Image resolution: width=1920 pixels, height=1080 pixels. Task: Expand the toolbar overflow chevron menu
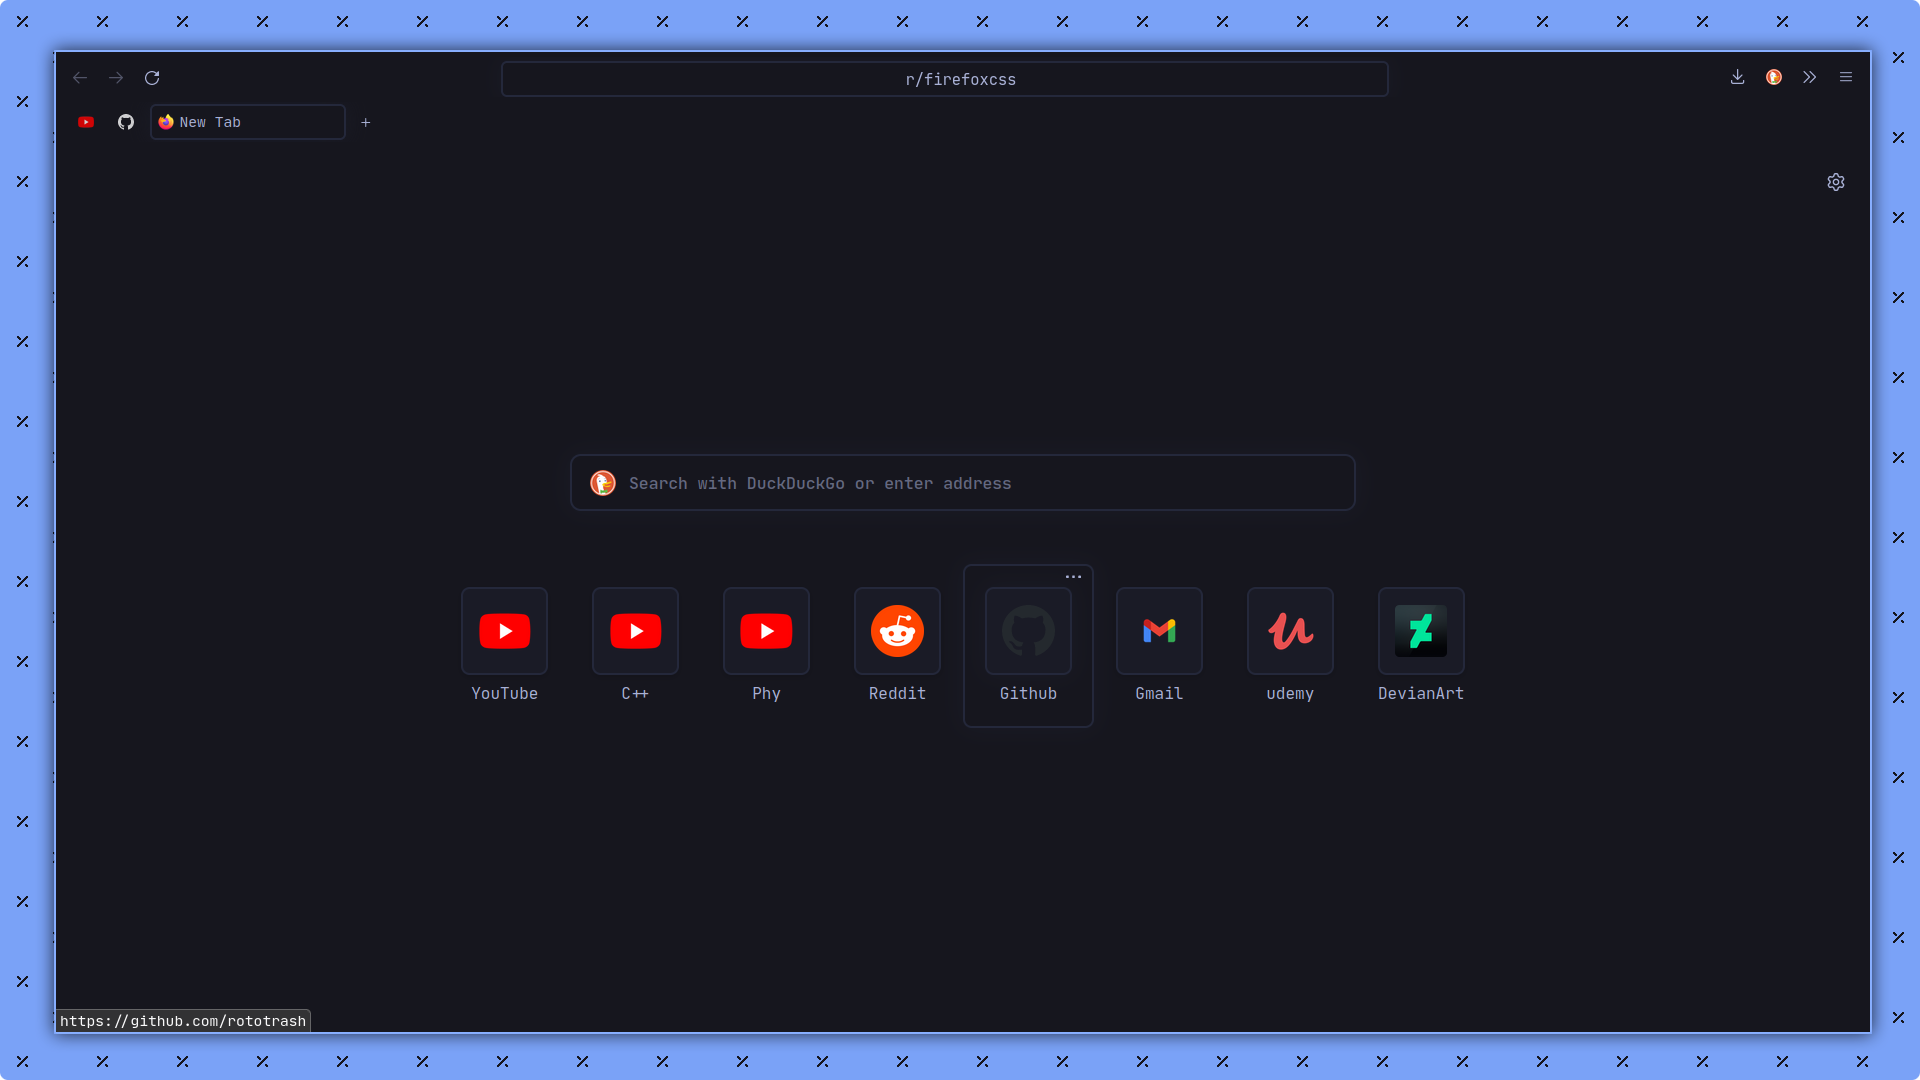[x=1809, y=77]
